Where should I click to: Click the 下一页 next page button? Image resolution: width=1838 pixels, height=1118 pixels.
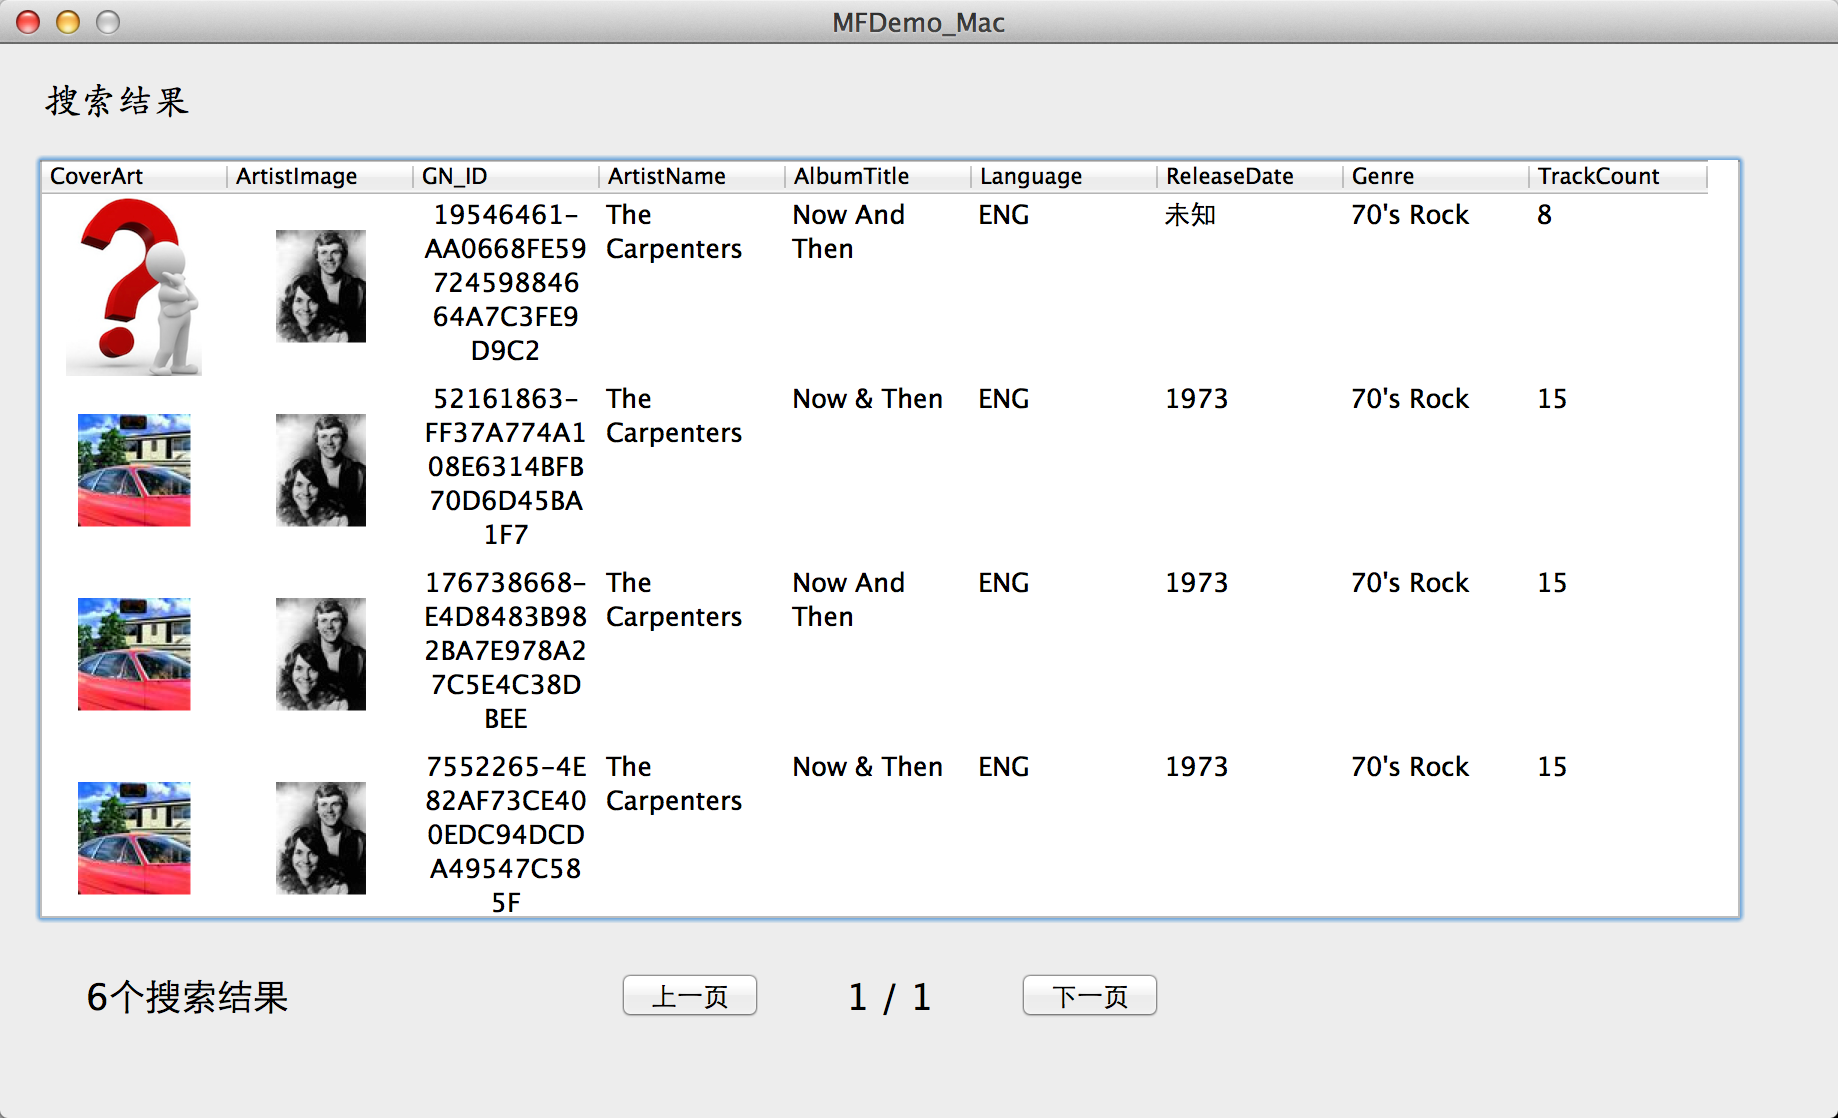point(1089,996)
